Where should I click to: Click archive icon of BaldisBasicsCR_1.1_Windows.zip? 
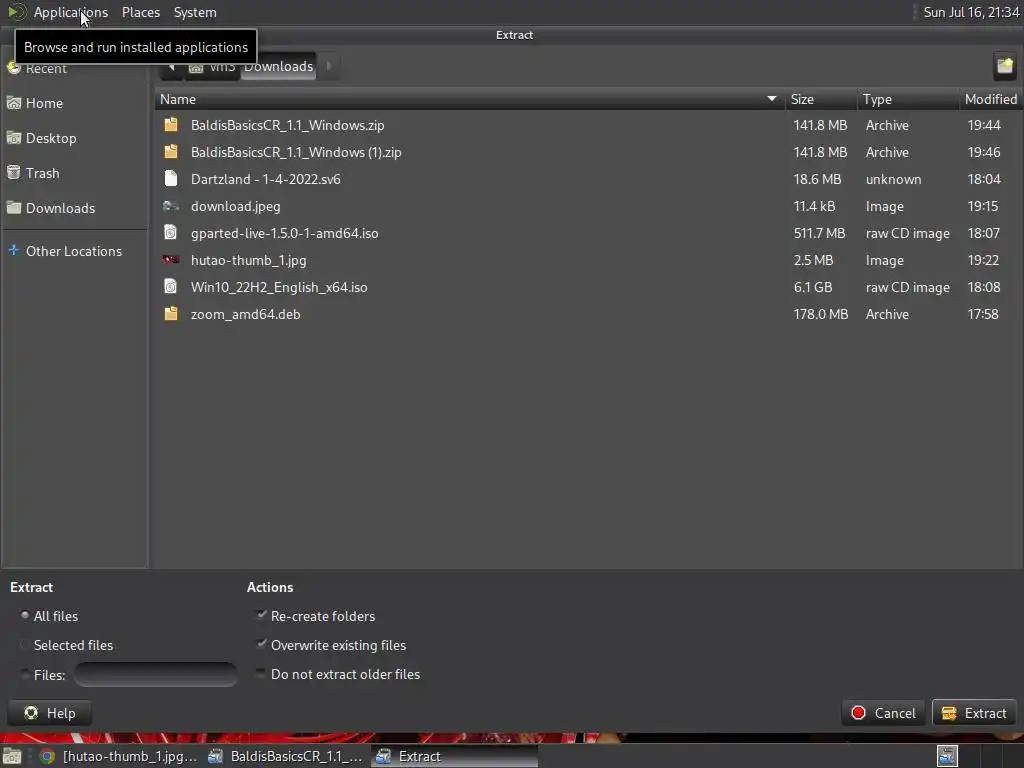tap(170, 125)
